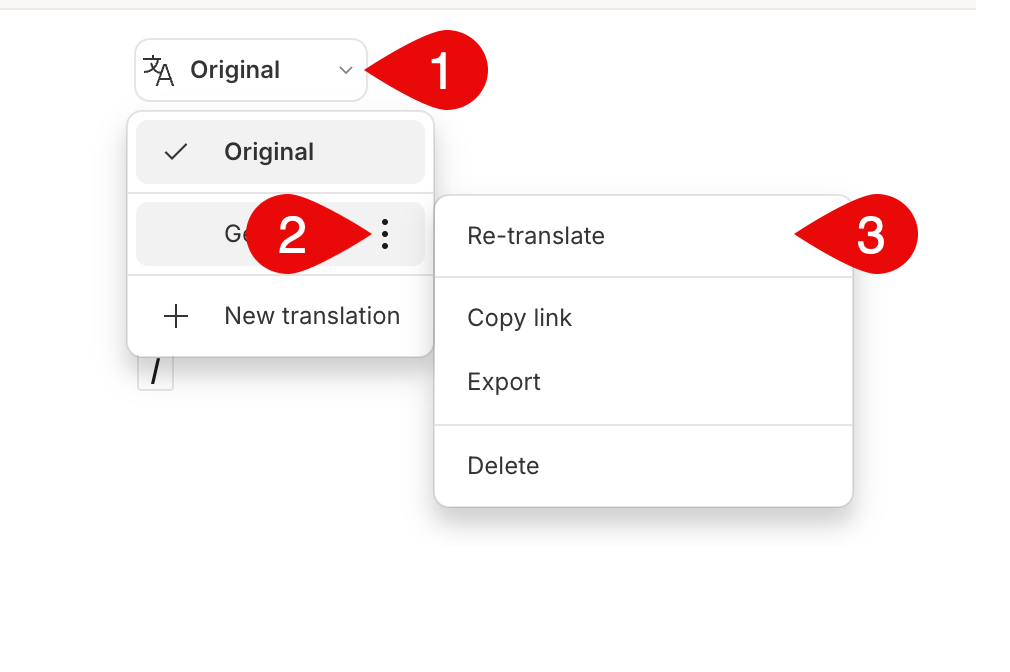Open the Original language dropdown
Viewport: 1010px width, 672px height.
(251, 70)
